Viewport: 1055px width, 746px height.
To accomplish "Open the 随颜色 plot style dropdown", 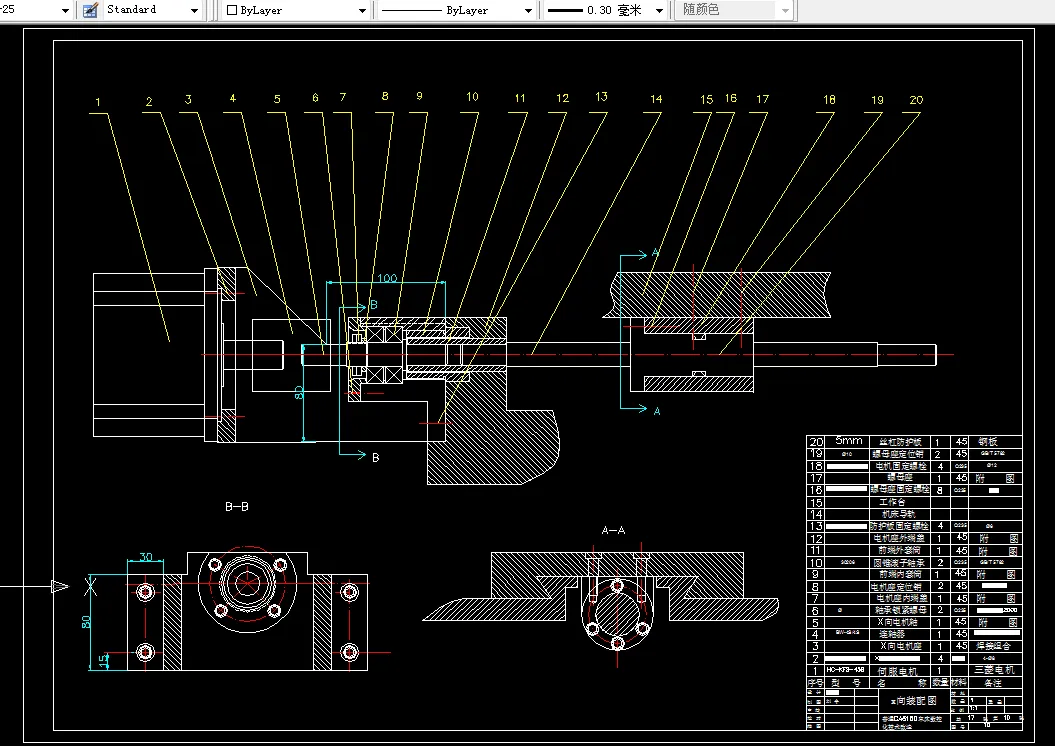I will coord(785,11).
